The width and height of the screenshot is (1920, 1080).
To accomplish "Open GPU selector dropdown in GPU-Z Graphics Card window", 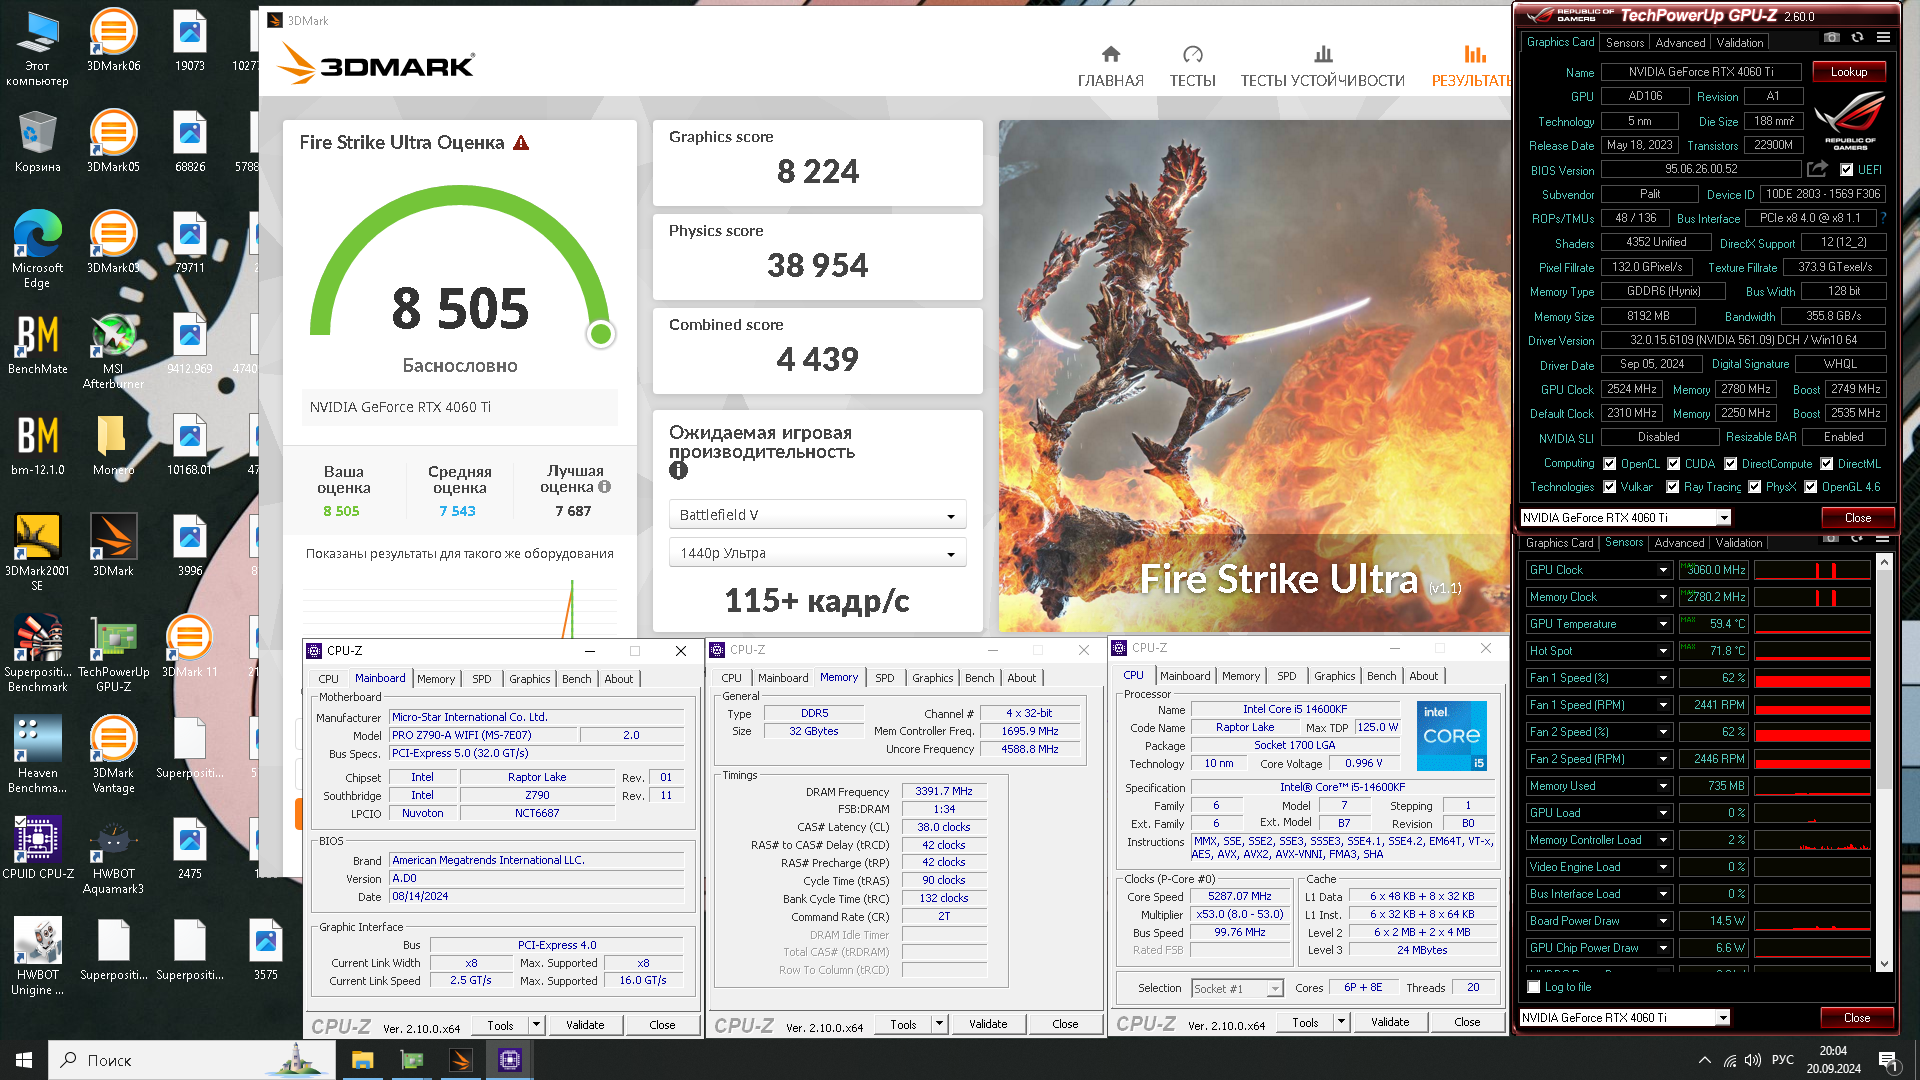I will click(x=1724, y=518).
